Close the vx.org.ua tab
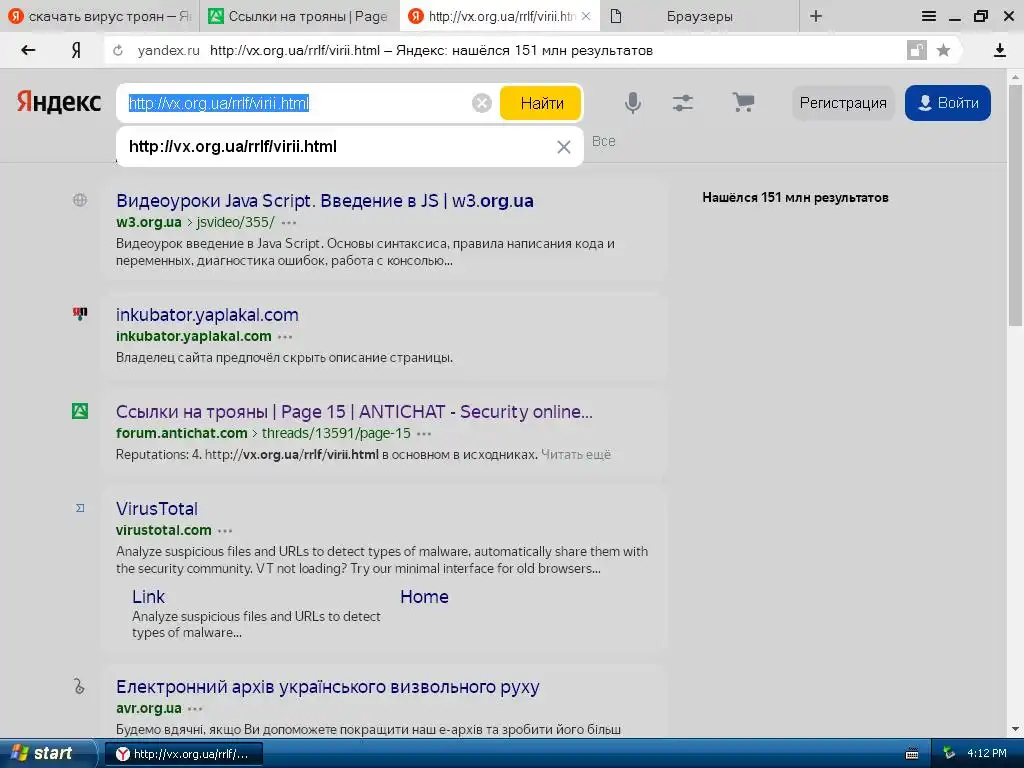1024x768 pixels. [586, 16]
